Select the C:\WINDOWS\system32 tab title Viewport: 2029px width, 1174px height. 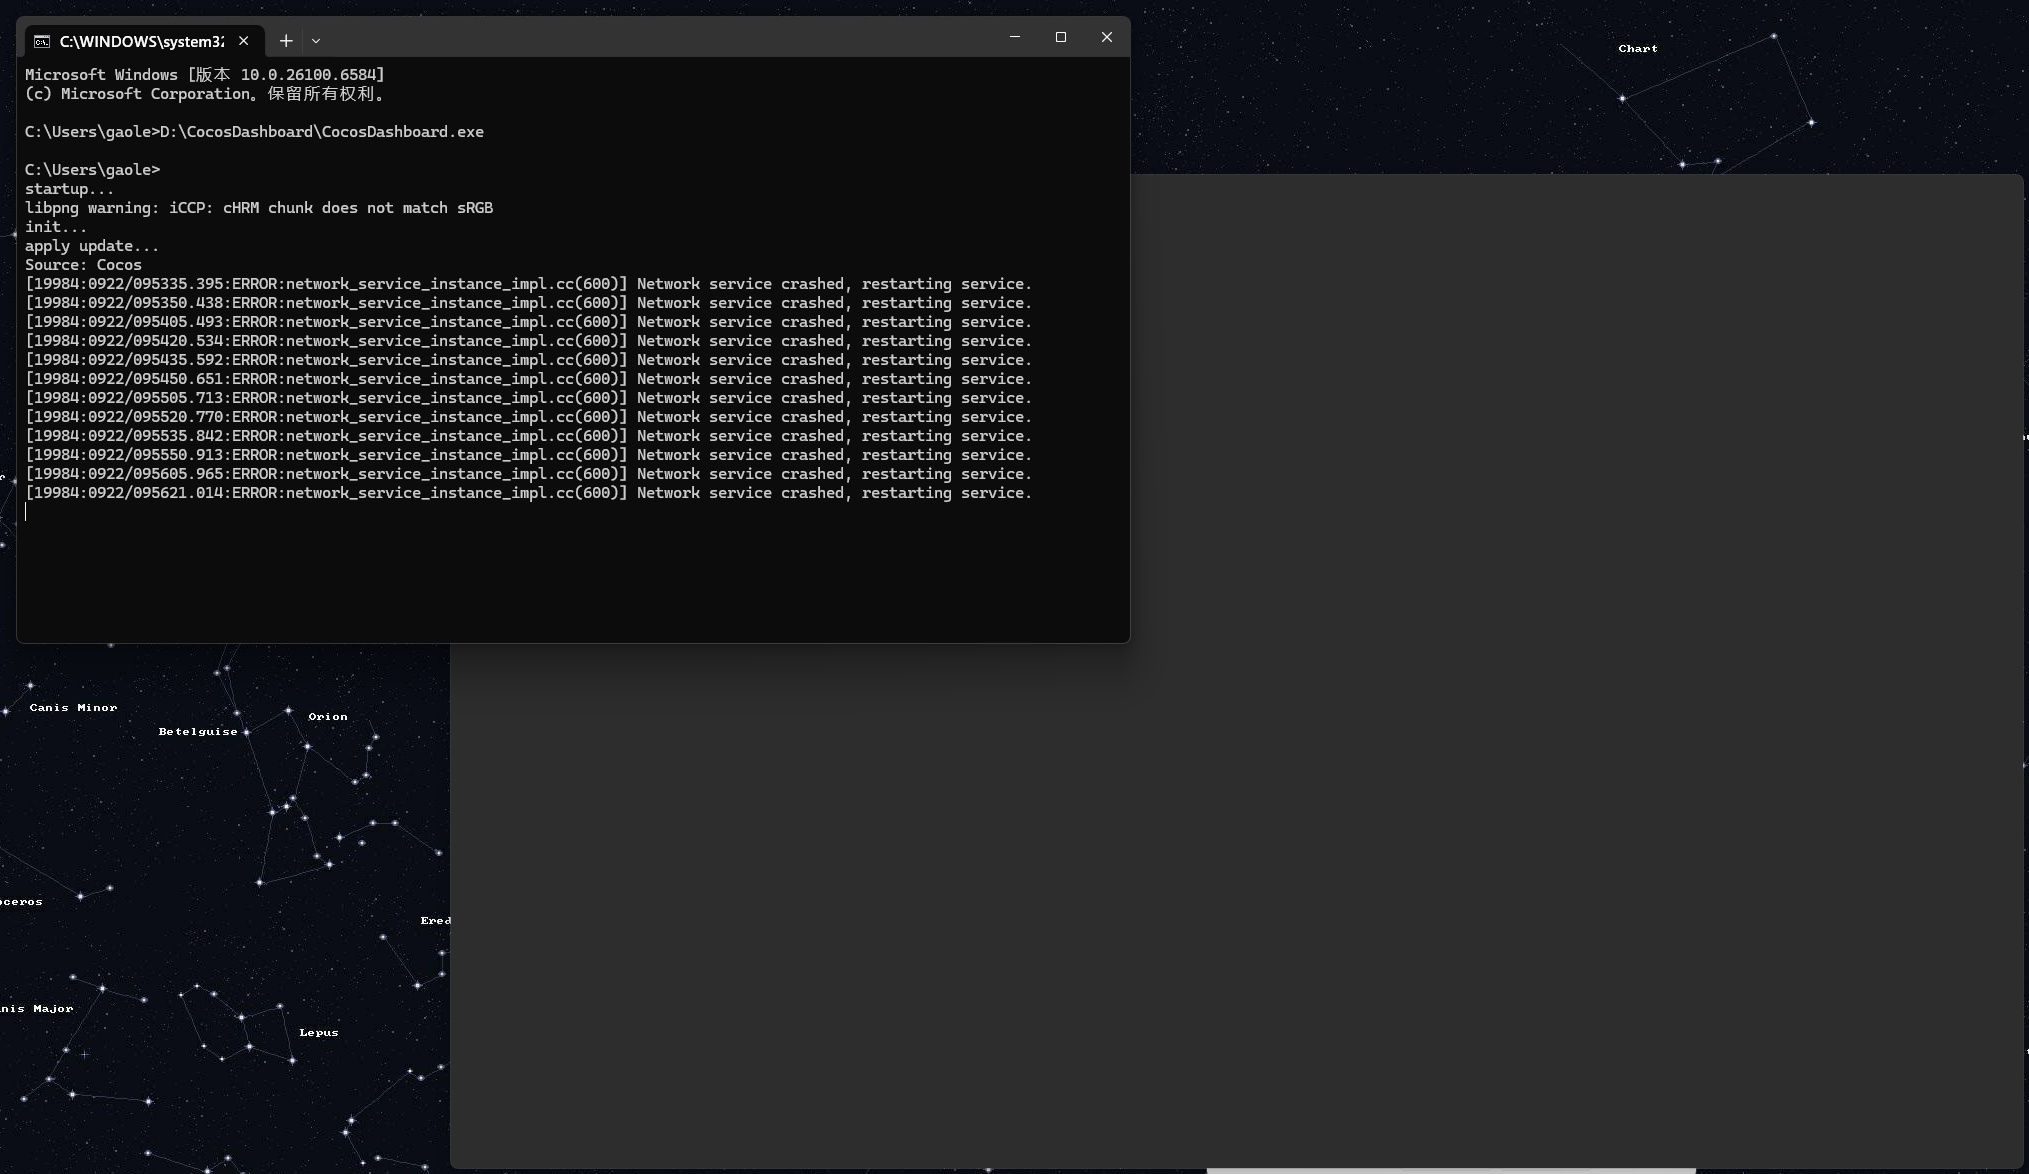coord(141,41)
